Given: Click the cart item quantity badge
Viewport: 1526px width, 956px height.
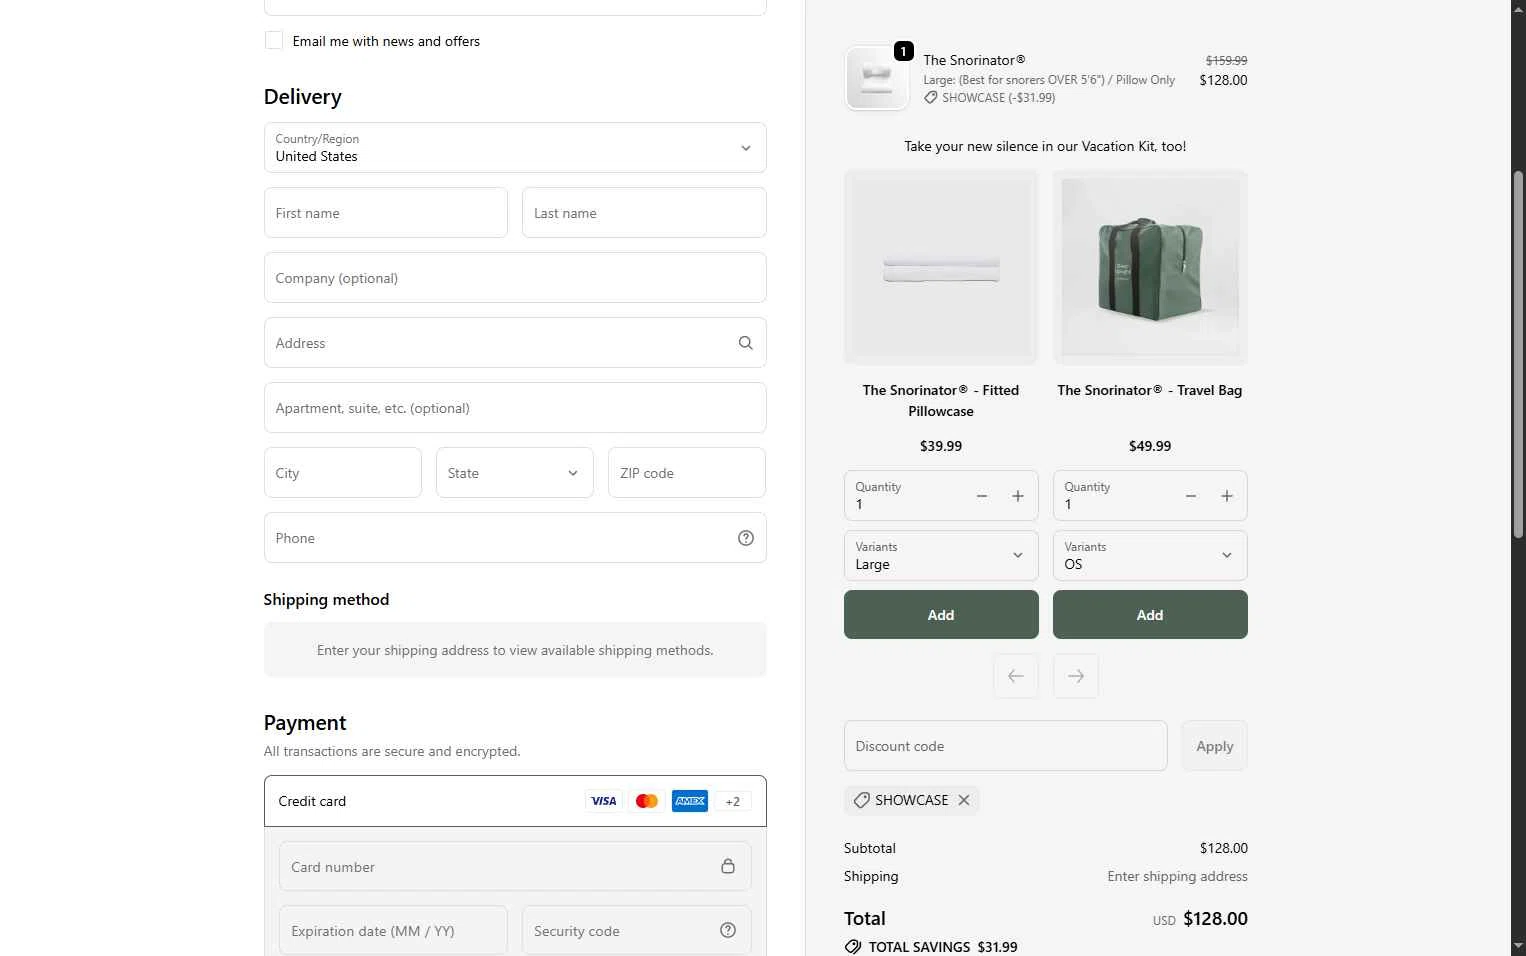Looking at the screenshot, I should [904, 51].
